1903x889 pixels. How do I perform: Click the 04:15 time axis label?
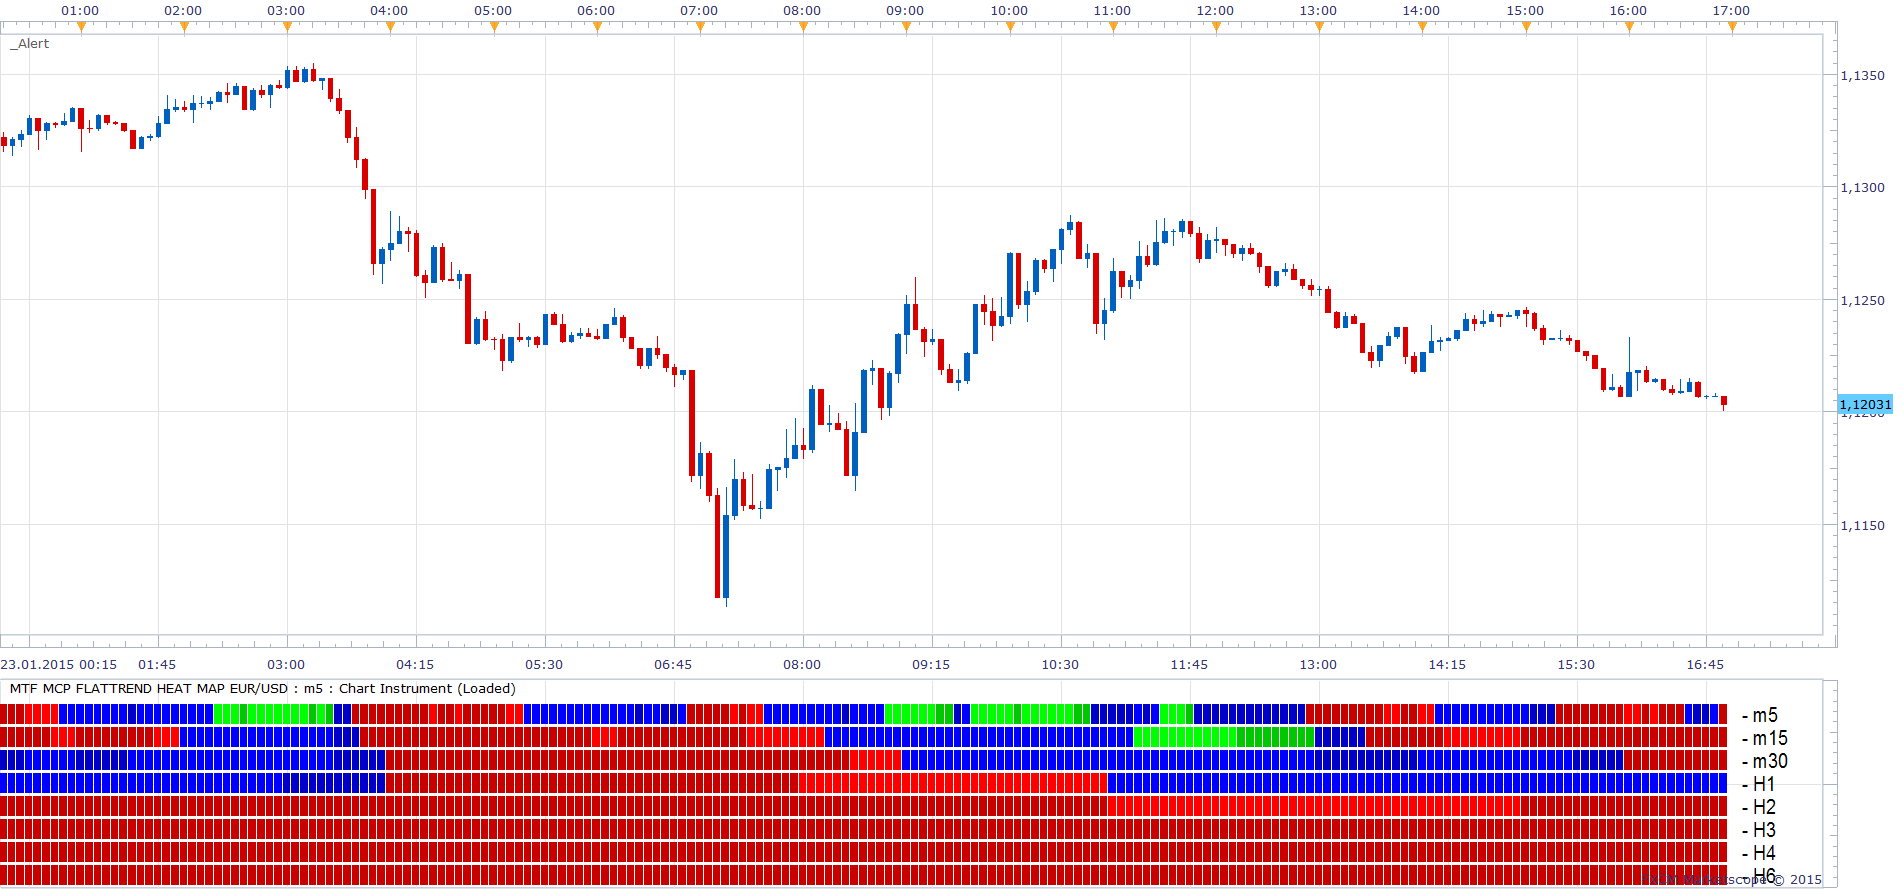pyautogui.click(x=415, y=664)
